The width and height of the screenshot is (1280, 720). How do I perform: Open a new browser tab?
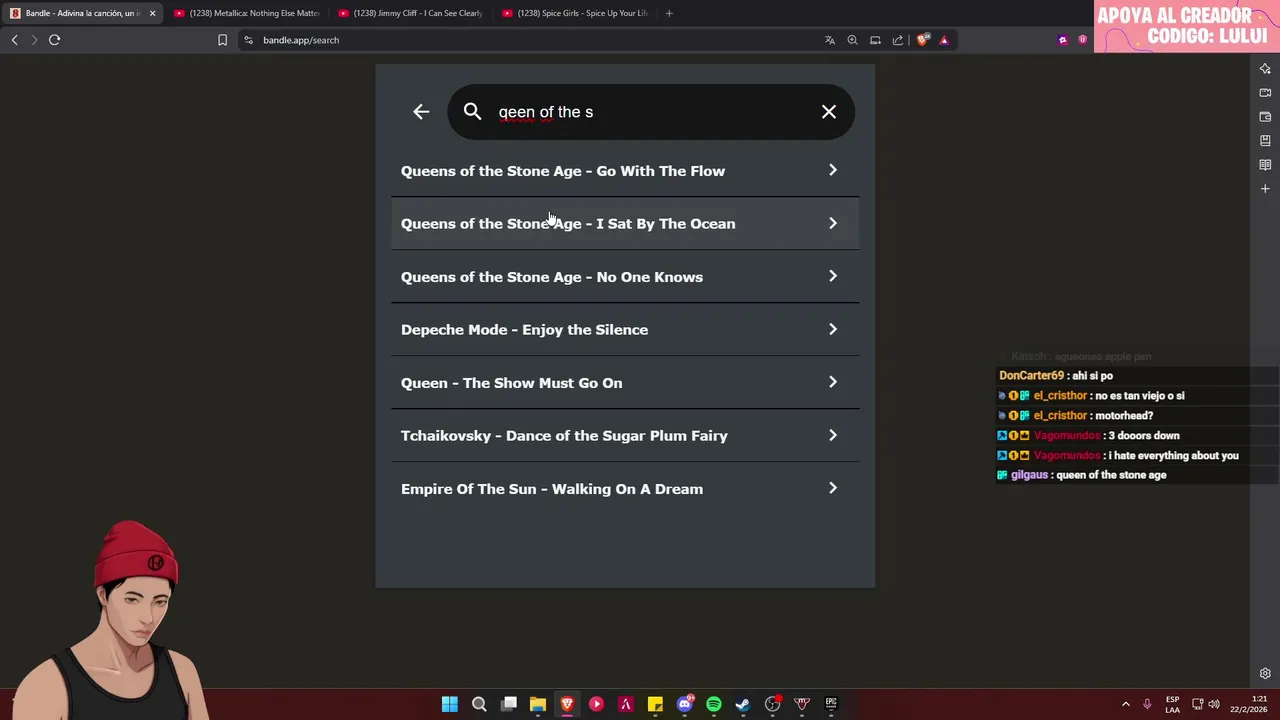click(x=669, y=13)
